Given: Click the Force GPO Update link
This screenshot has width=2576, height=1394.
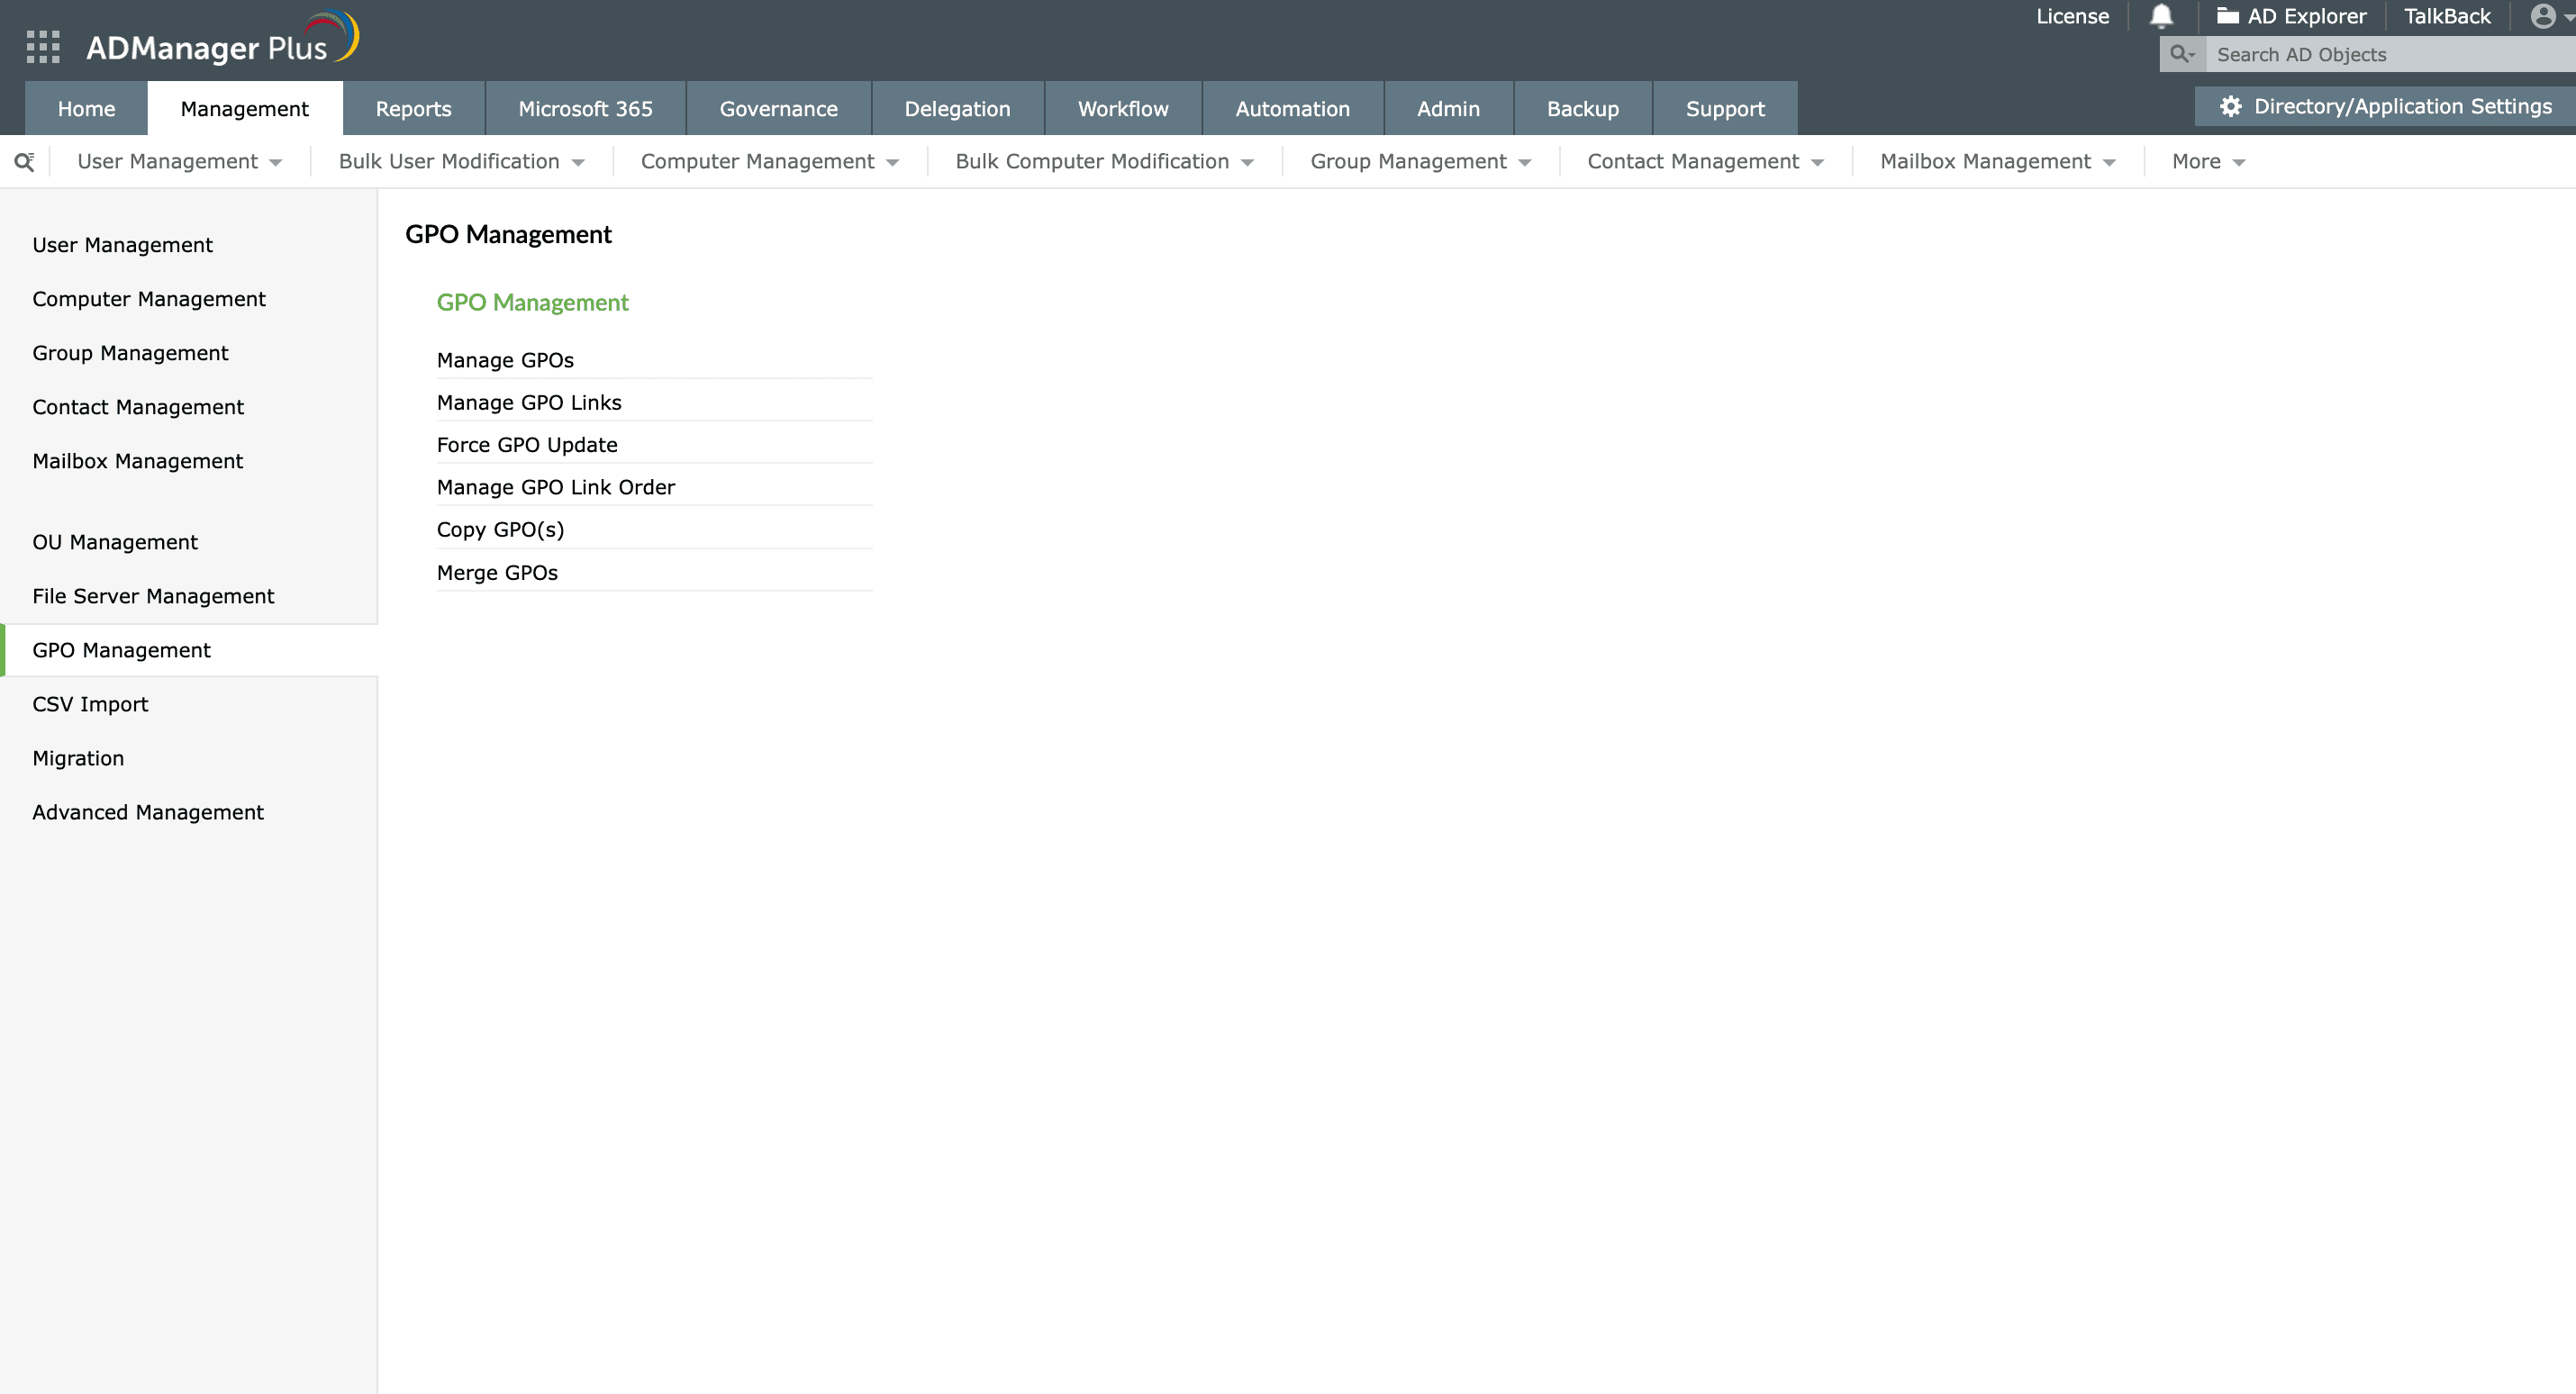Looking at the screenshot, I should (527, 445).
